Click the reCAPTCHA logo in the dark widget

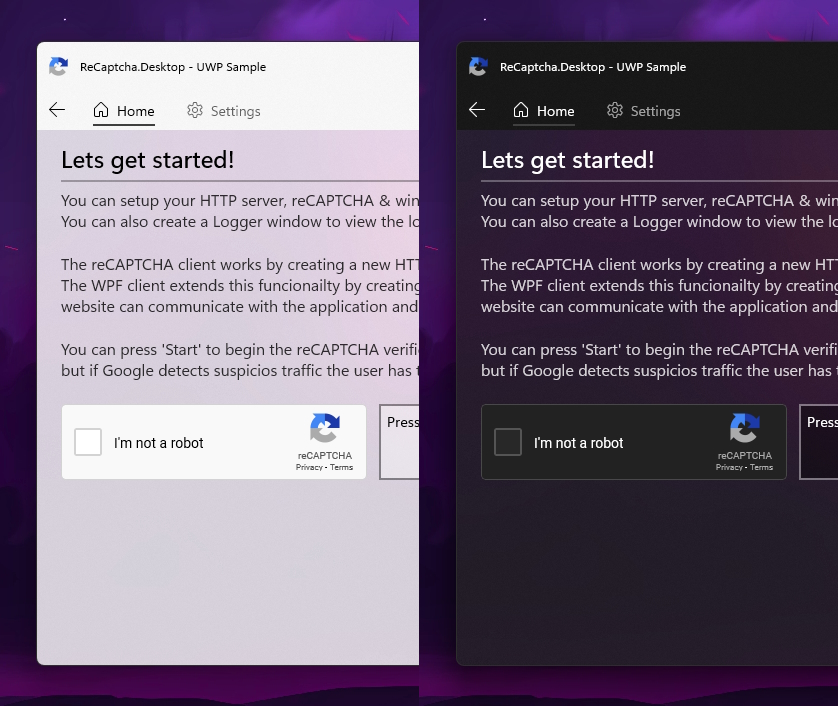745,428
